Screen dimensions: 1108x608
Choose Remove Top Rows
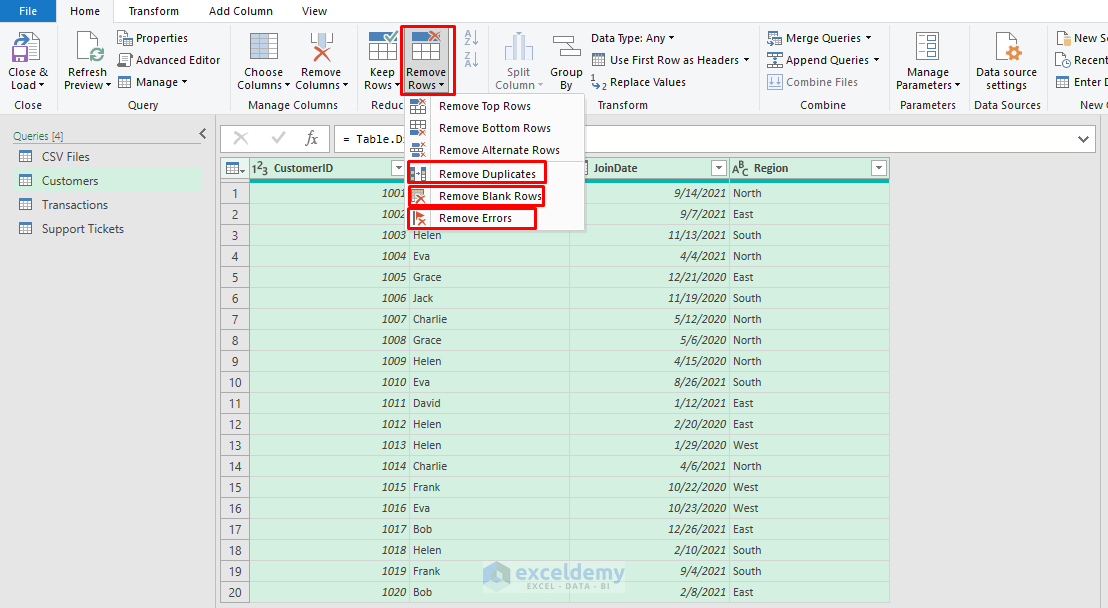[x=495, y=106]
